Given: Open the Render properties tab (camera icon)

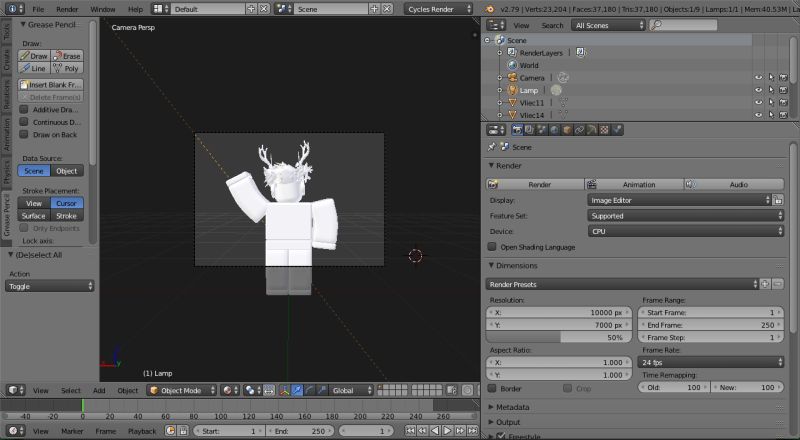Looking at the screenshot, I should tap(517, 130).
